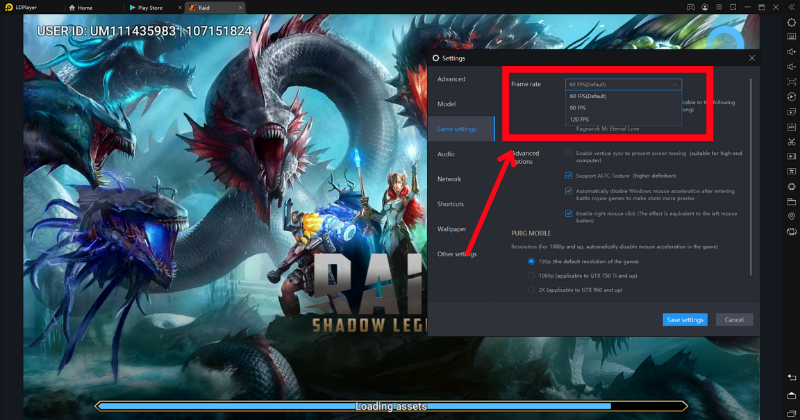The image size is (800, 420).
Task: Click the shake device icon below the location pin
Action: click(x=791, y=231)
